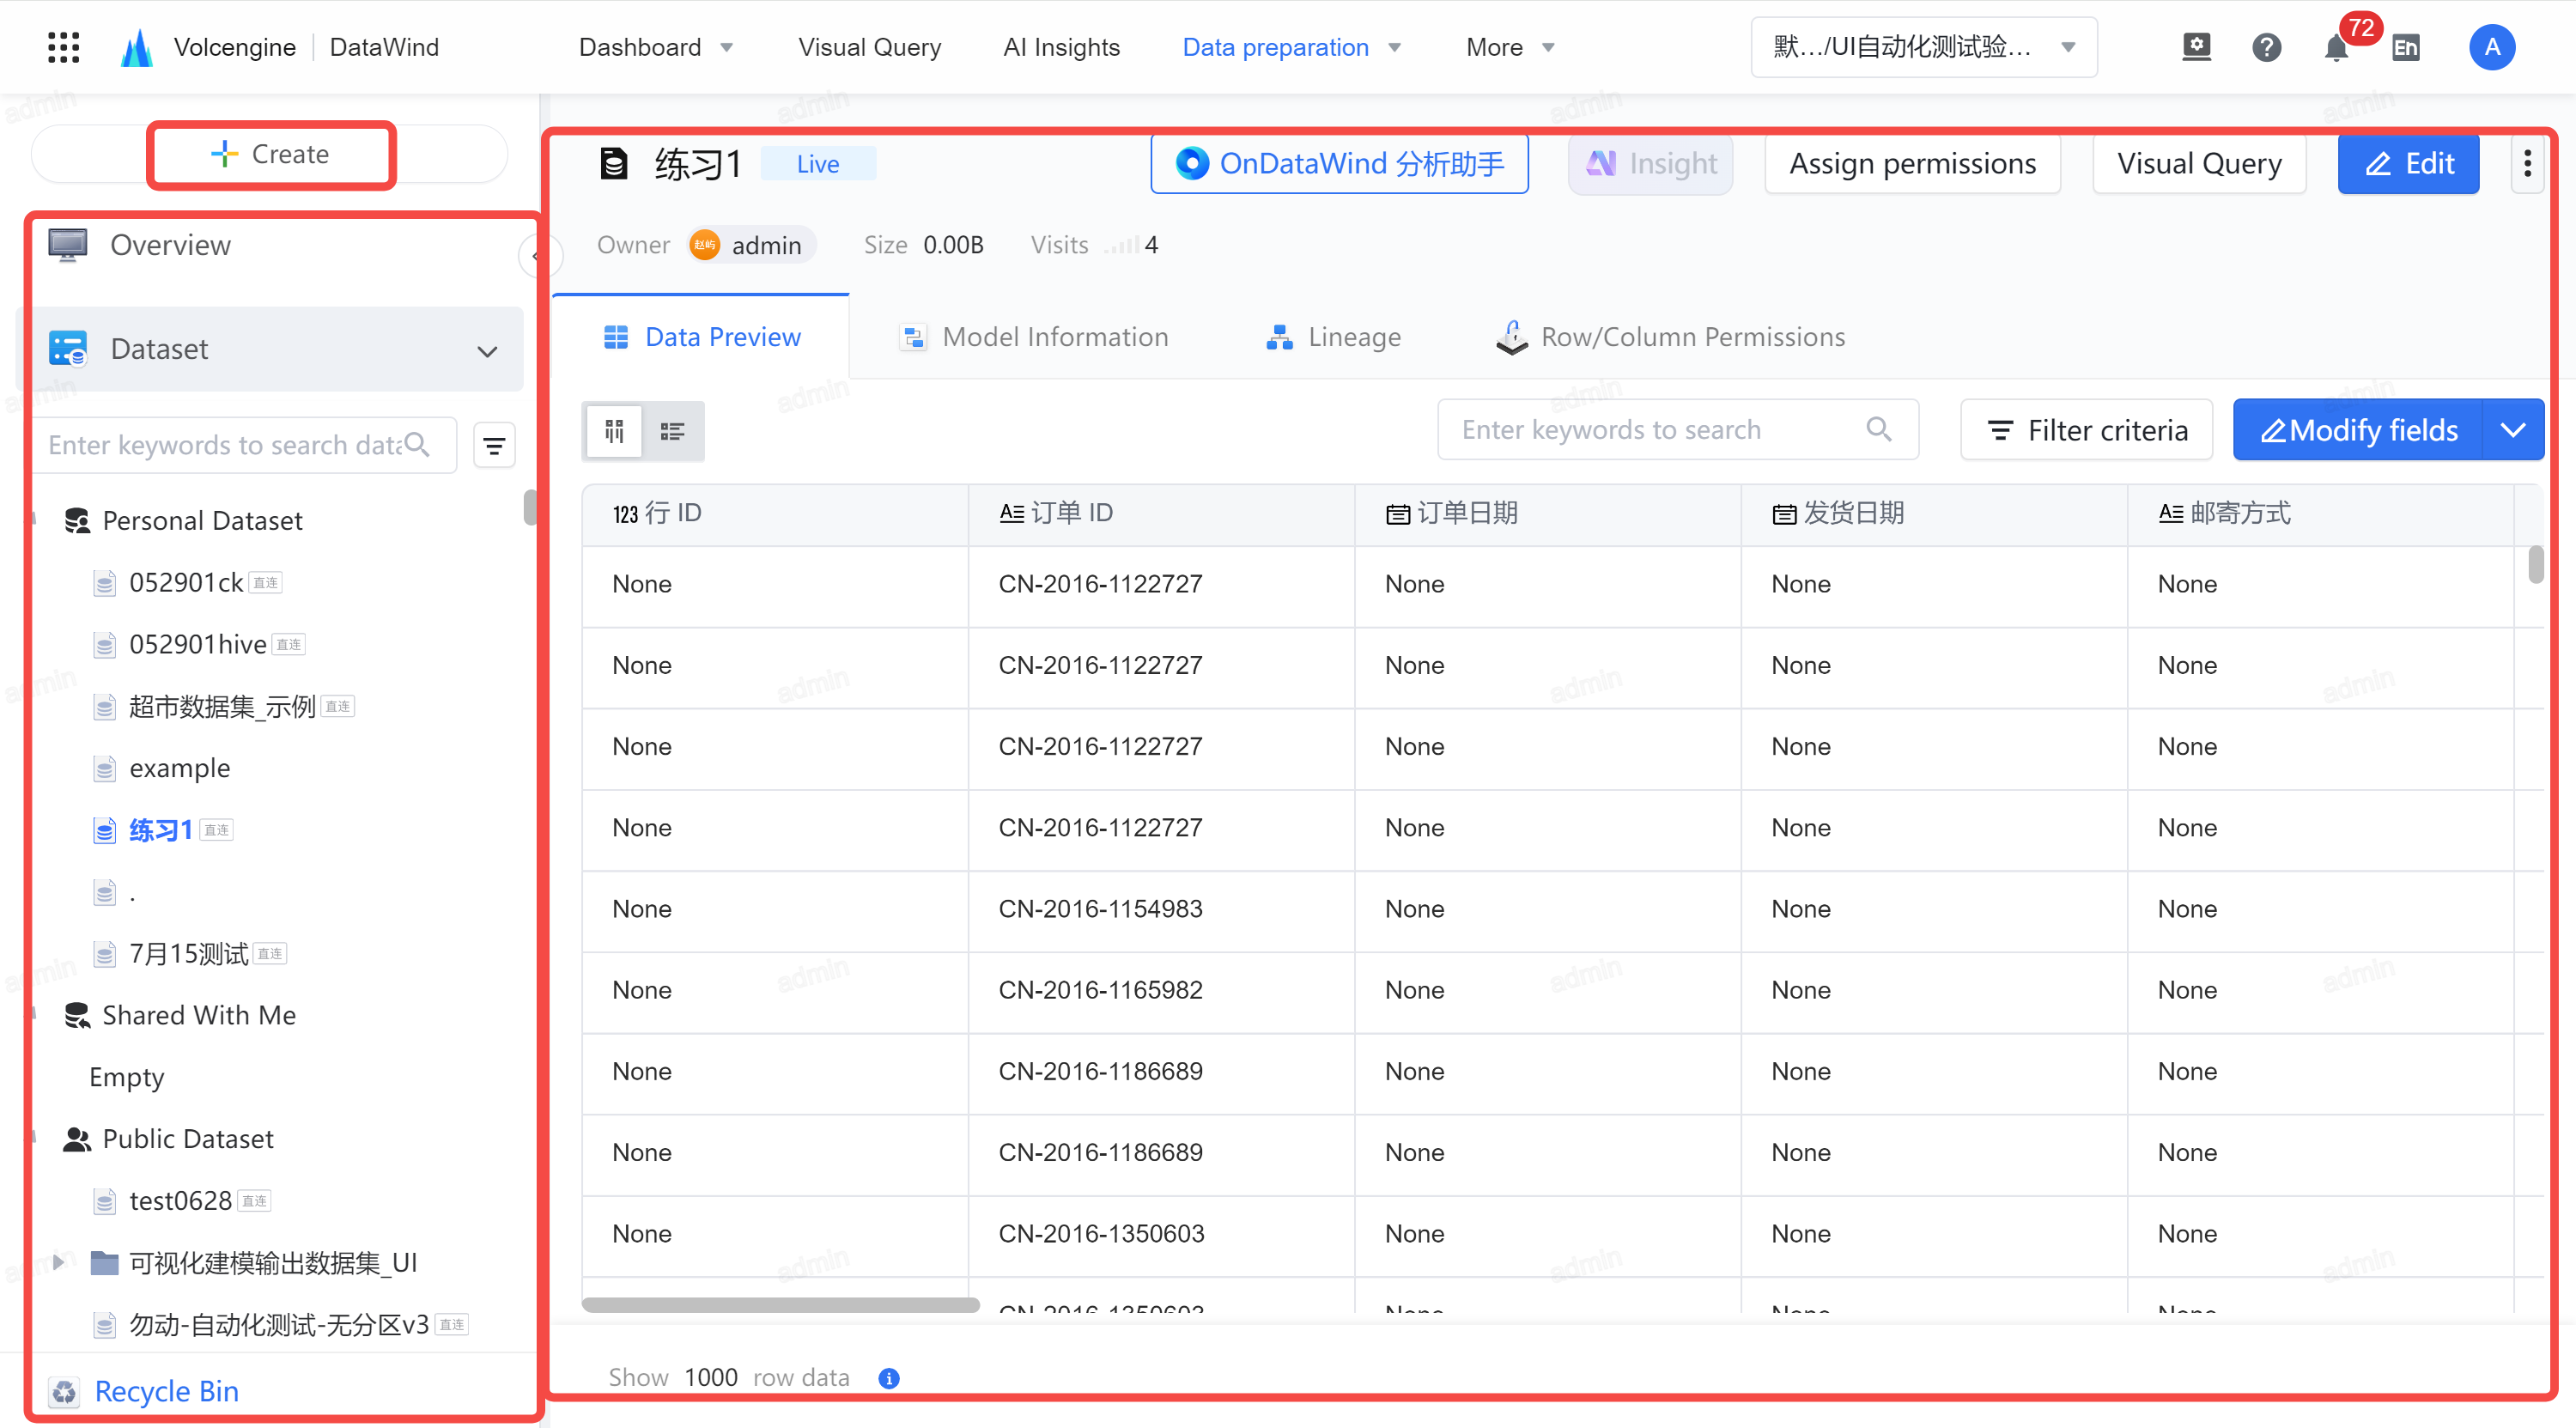The image size is (2576, 1428).
Task: Open the Visual Query menu item
Action: (x=869, y=47)
